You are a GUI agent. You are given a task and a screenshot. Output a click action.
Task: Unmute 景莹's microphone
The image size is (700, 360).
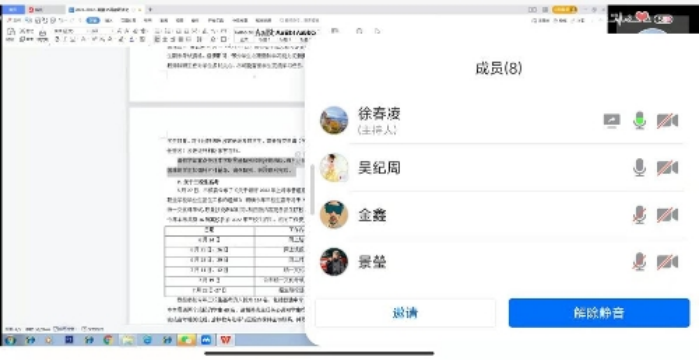pos(640,262)
